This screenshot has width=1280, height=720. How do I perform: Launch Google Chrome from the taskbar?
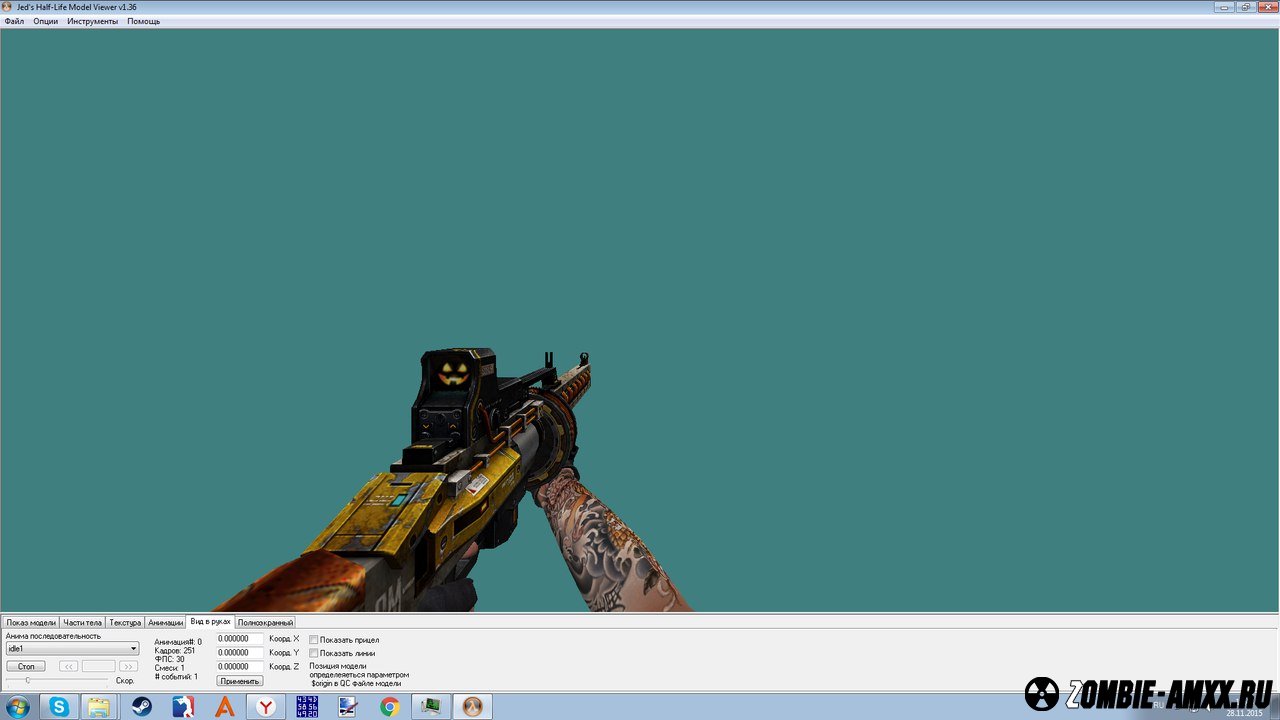pos(390,707)
